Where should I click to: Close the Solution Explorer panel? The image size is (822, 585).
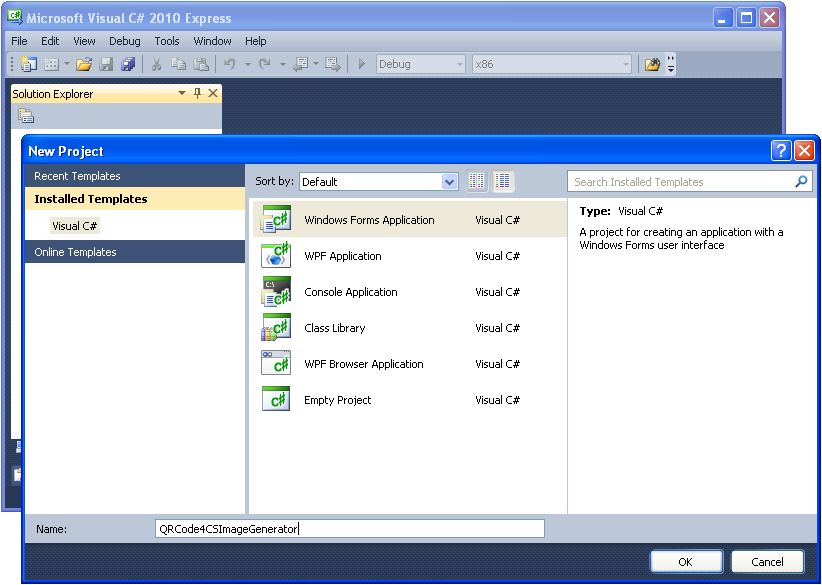[213, 93]
